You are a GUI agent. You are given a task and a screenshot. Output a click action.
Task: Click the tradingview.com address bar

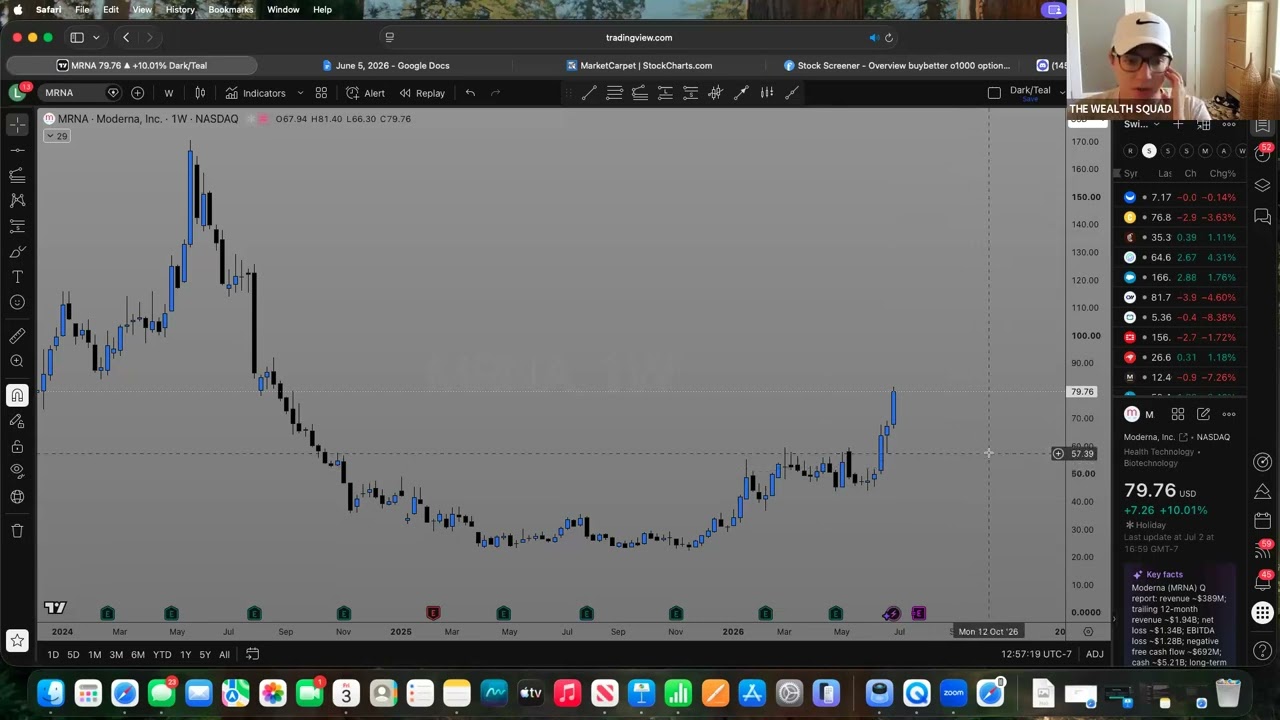click(639, 38)
